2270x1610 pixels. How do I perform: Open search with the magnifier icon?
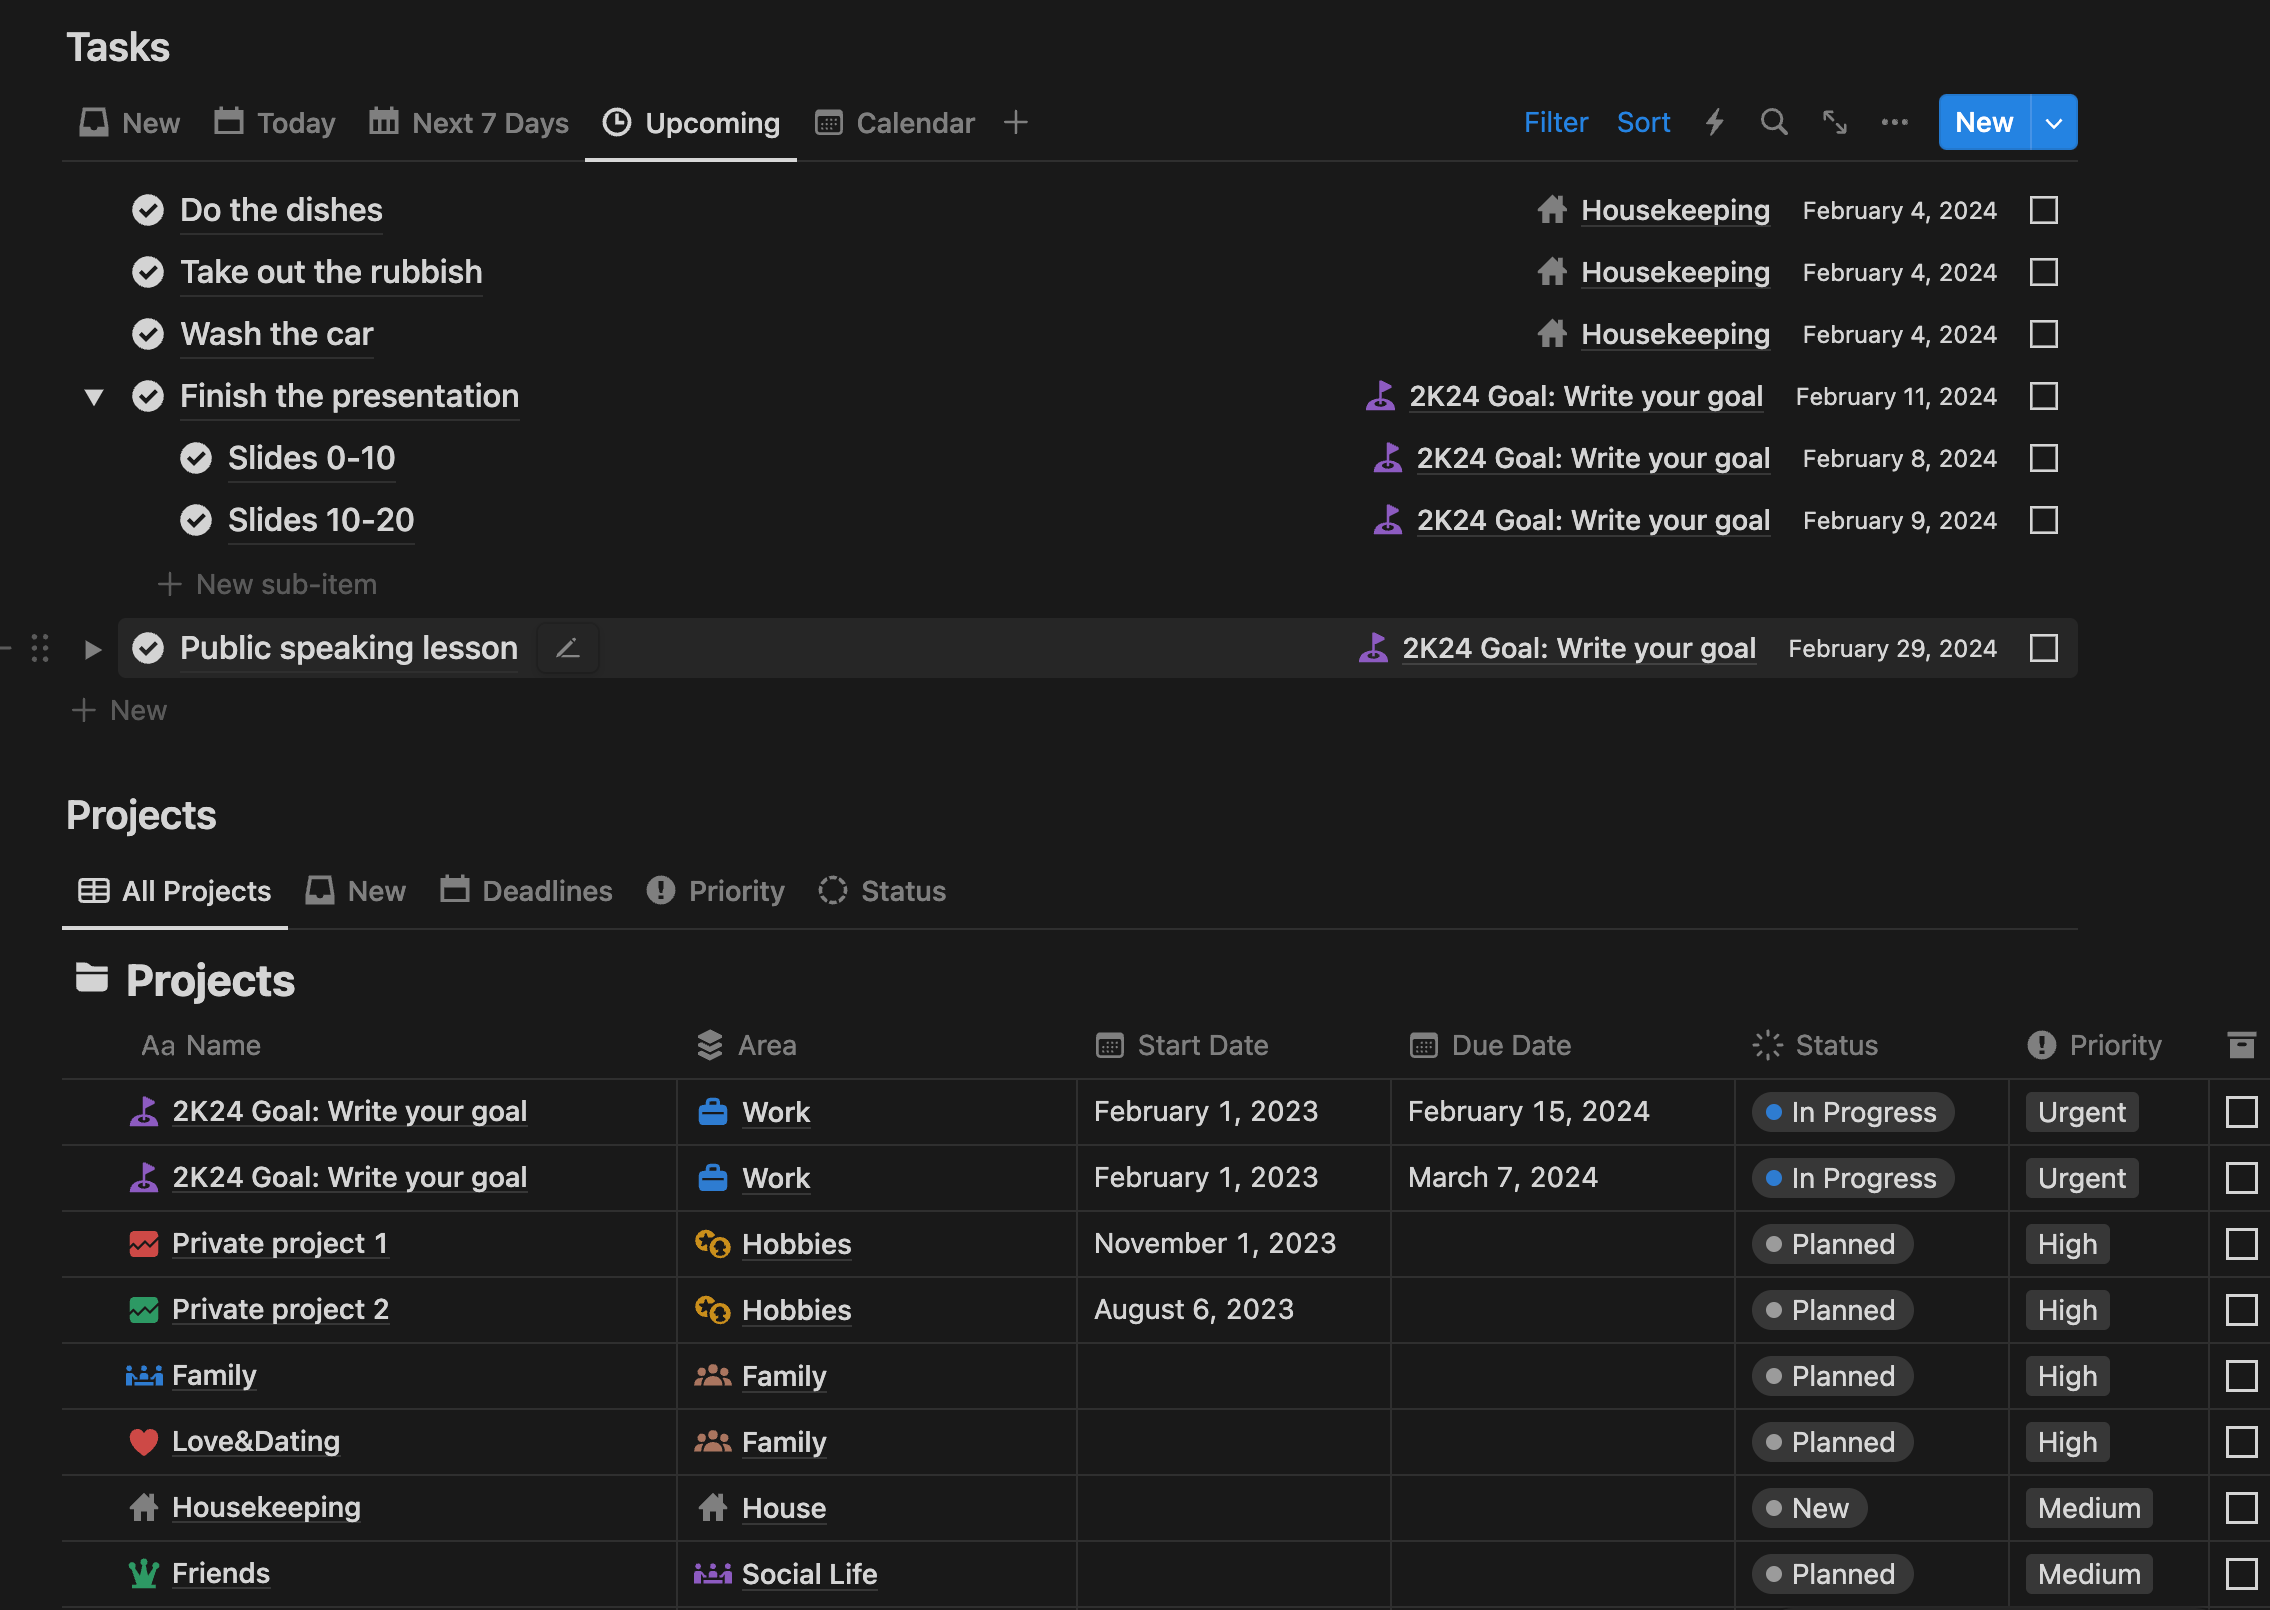coord(1774,122)
